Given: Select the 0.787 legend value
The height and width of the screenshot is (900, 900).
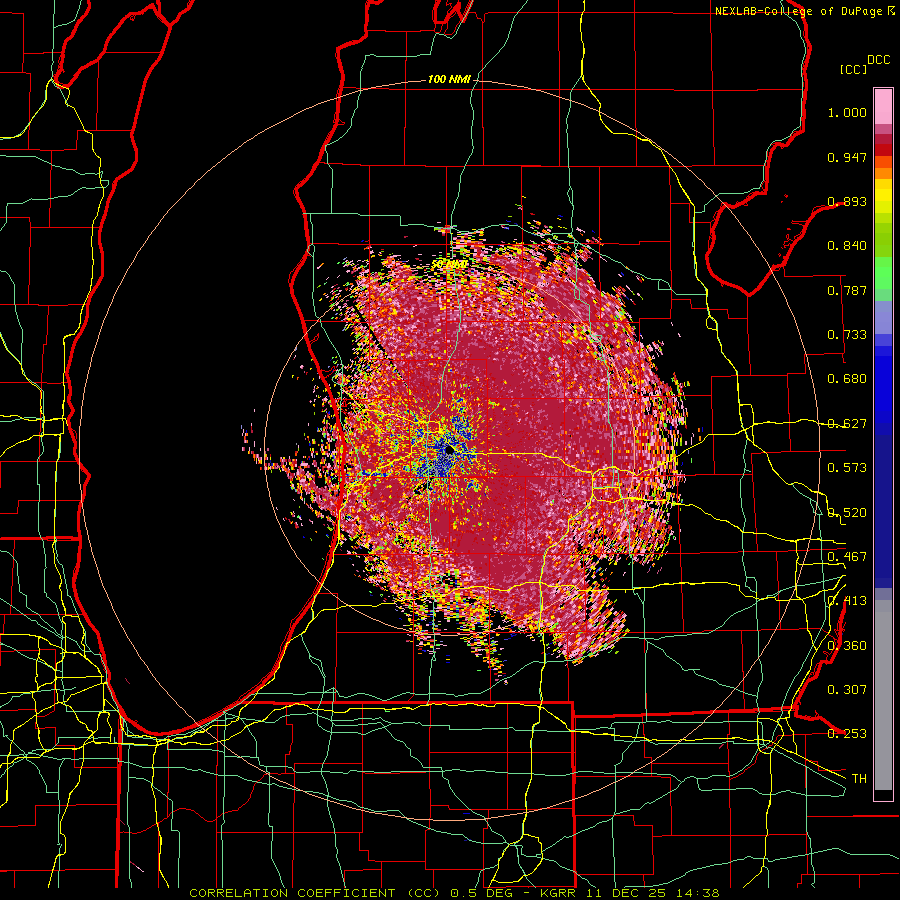Looking at the screenshot, I should (847, 290).
